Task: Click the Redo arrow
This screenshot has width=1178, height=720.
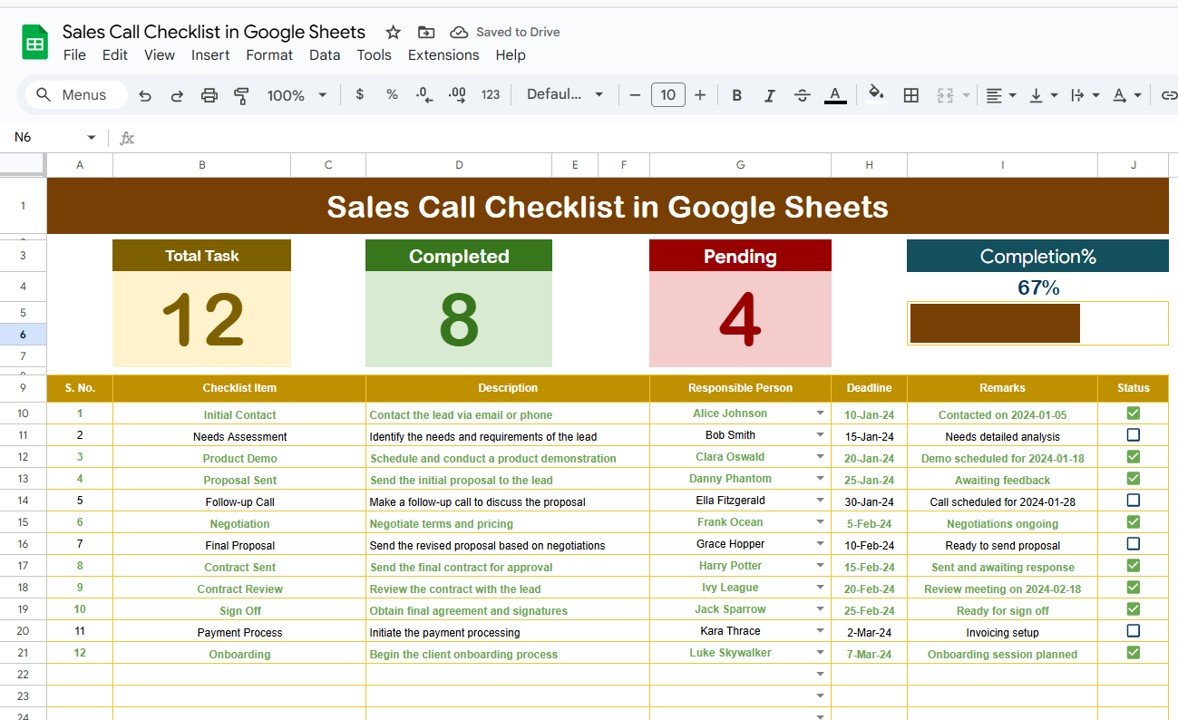Action: pyautogui.click(x=177, y=95)
